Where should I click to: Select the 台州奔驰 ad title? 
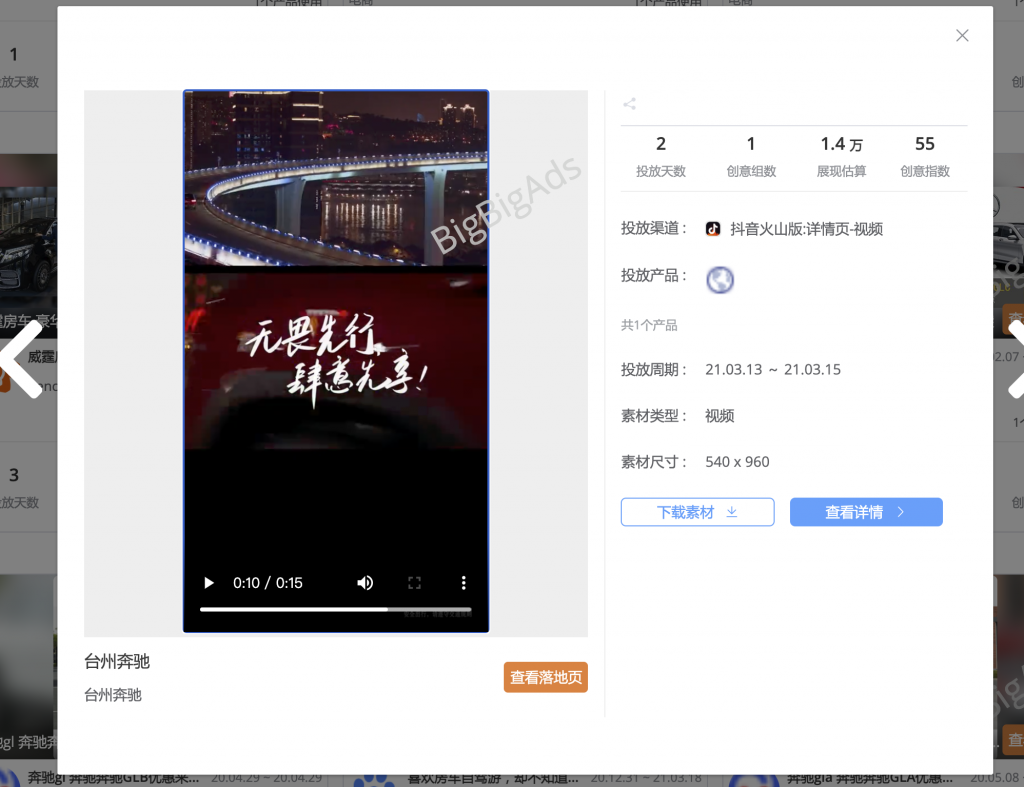117,662
